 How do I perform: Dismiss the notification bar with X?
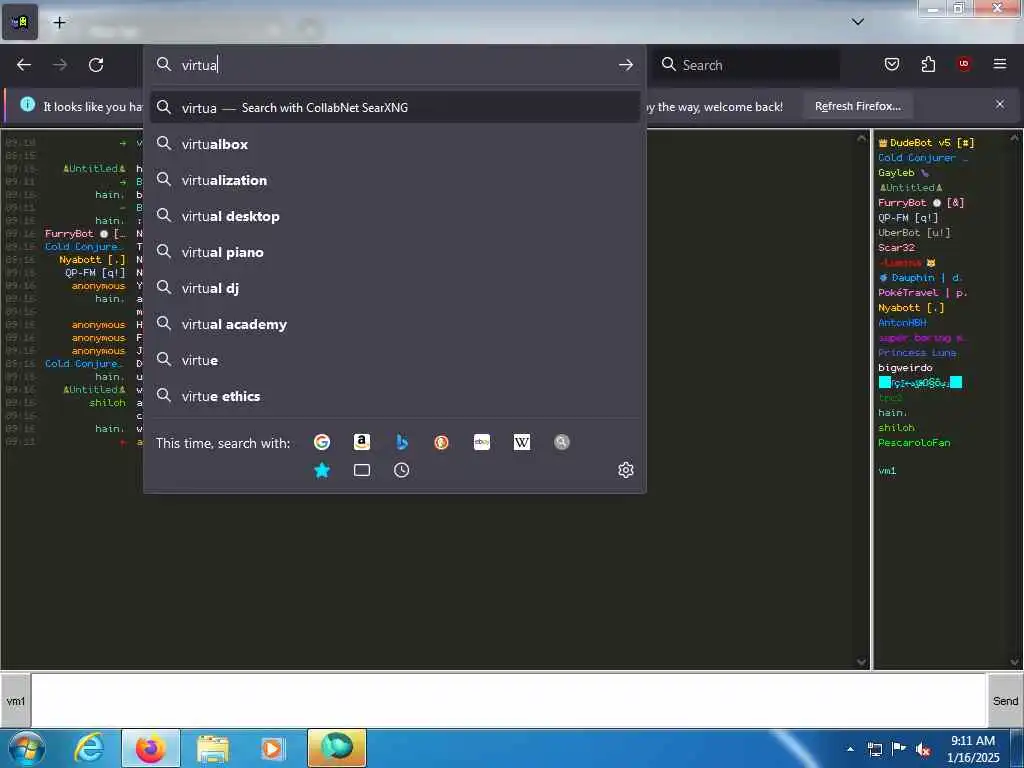coord(999,104)
